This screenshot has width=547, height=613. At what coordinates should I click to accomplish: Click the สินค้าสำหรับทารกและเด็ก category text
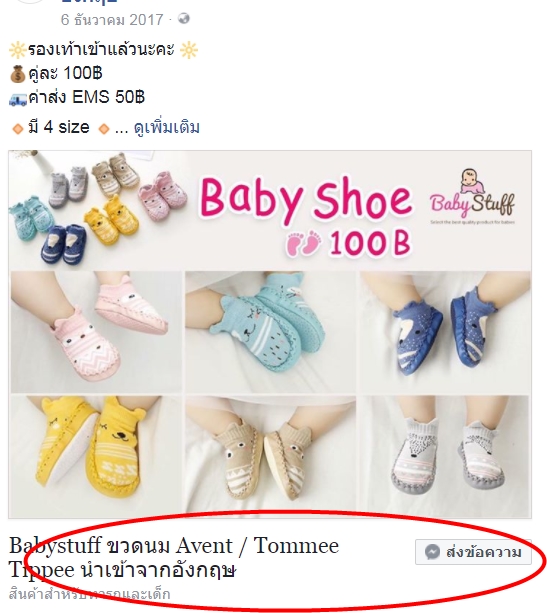89,594
